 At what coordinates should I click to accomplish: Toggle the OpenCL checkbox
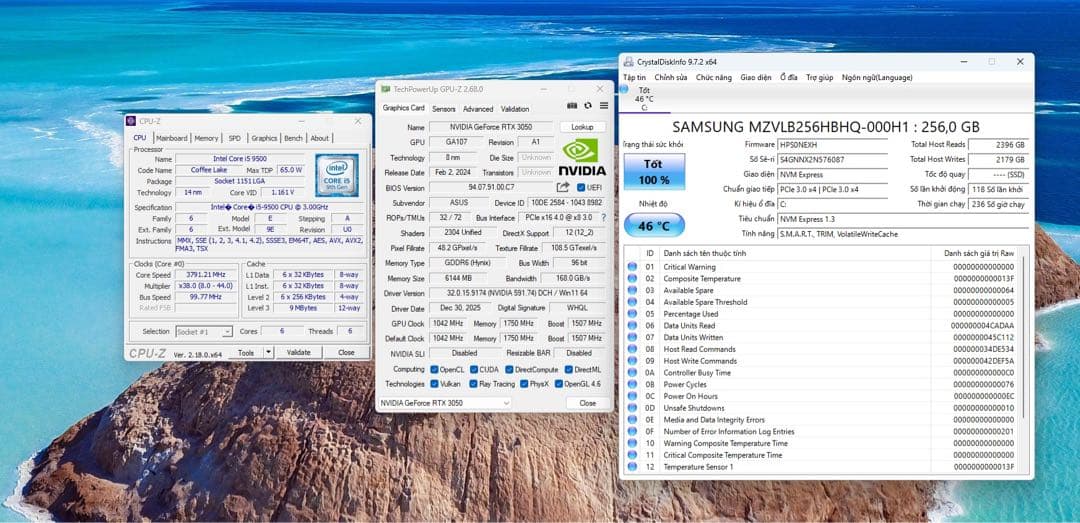coord(434,369)
